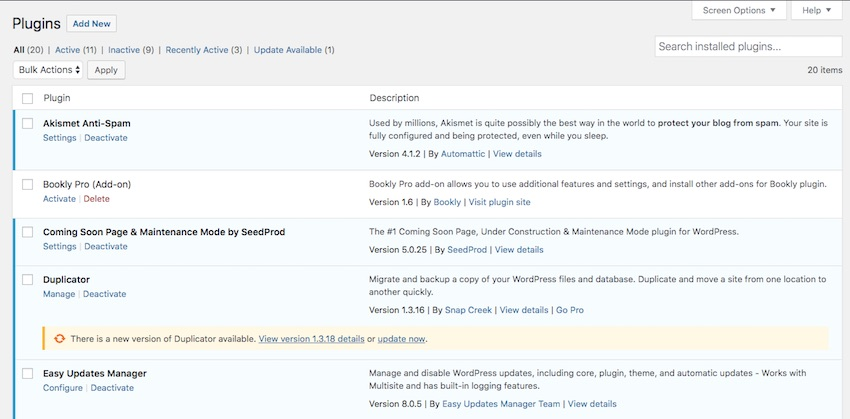Click the Duplicator Go Pro link
The width and height of the screenshot is (850, 419).
[570, 310]
